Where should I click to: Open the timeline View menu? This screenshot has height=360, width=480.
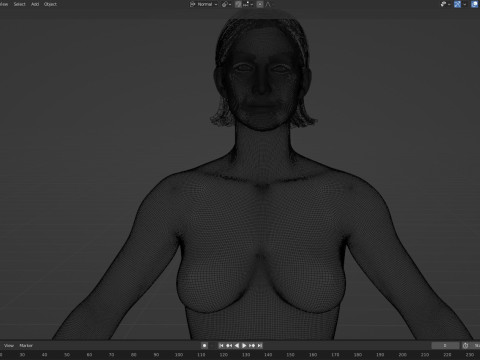click(x=9, y=346)
